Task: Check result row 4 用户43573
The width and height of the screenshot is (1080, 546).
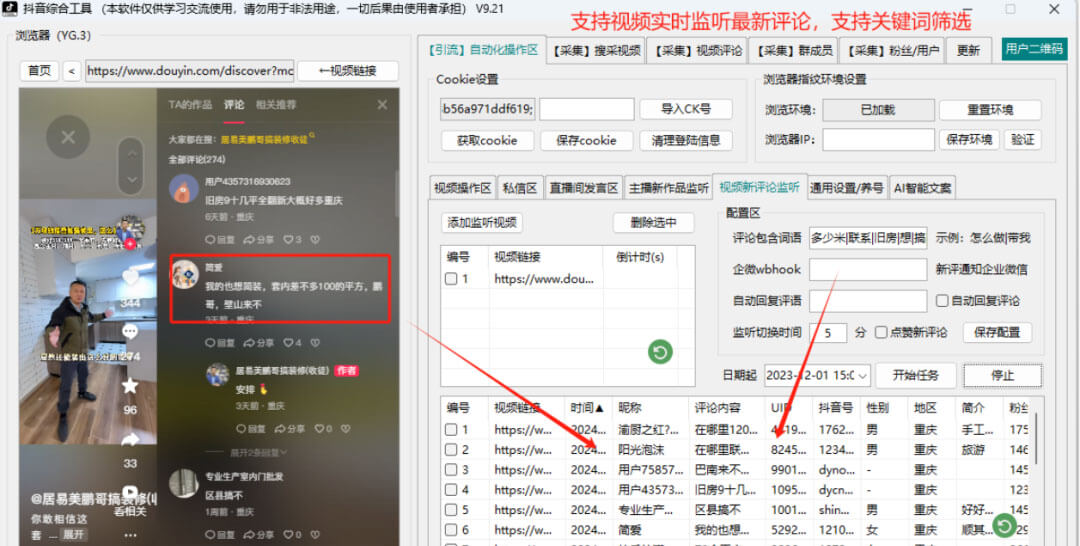Action: tap(451, 490)
